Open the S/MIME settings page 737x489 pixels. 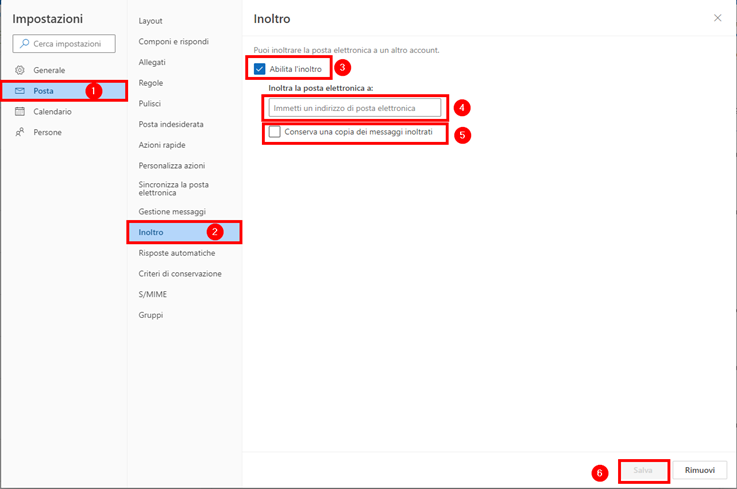point(153,294)
